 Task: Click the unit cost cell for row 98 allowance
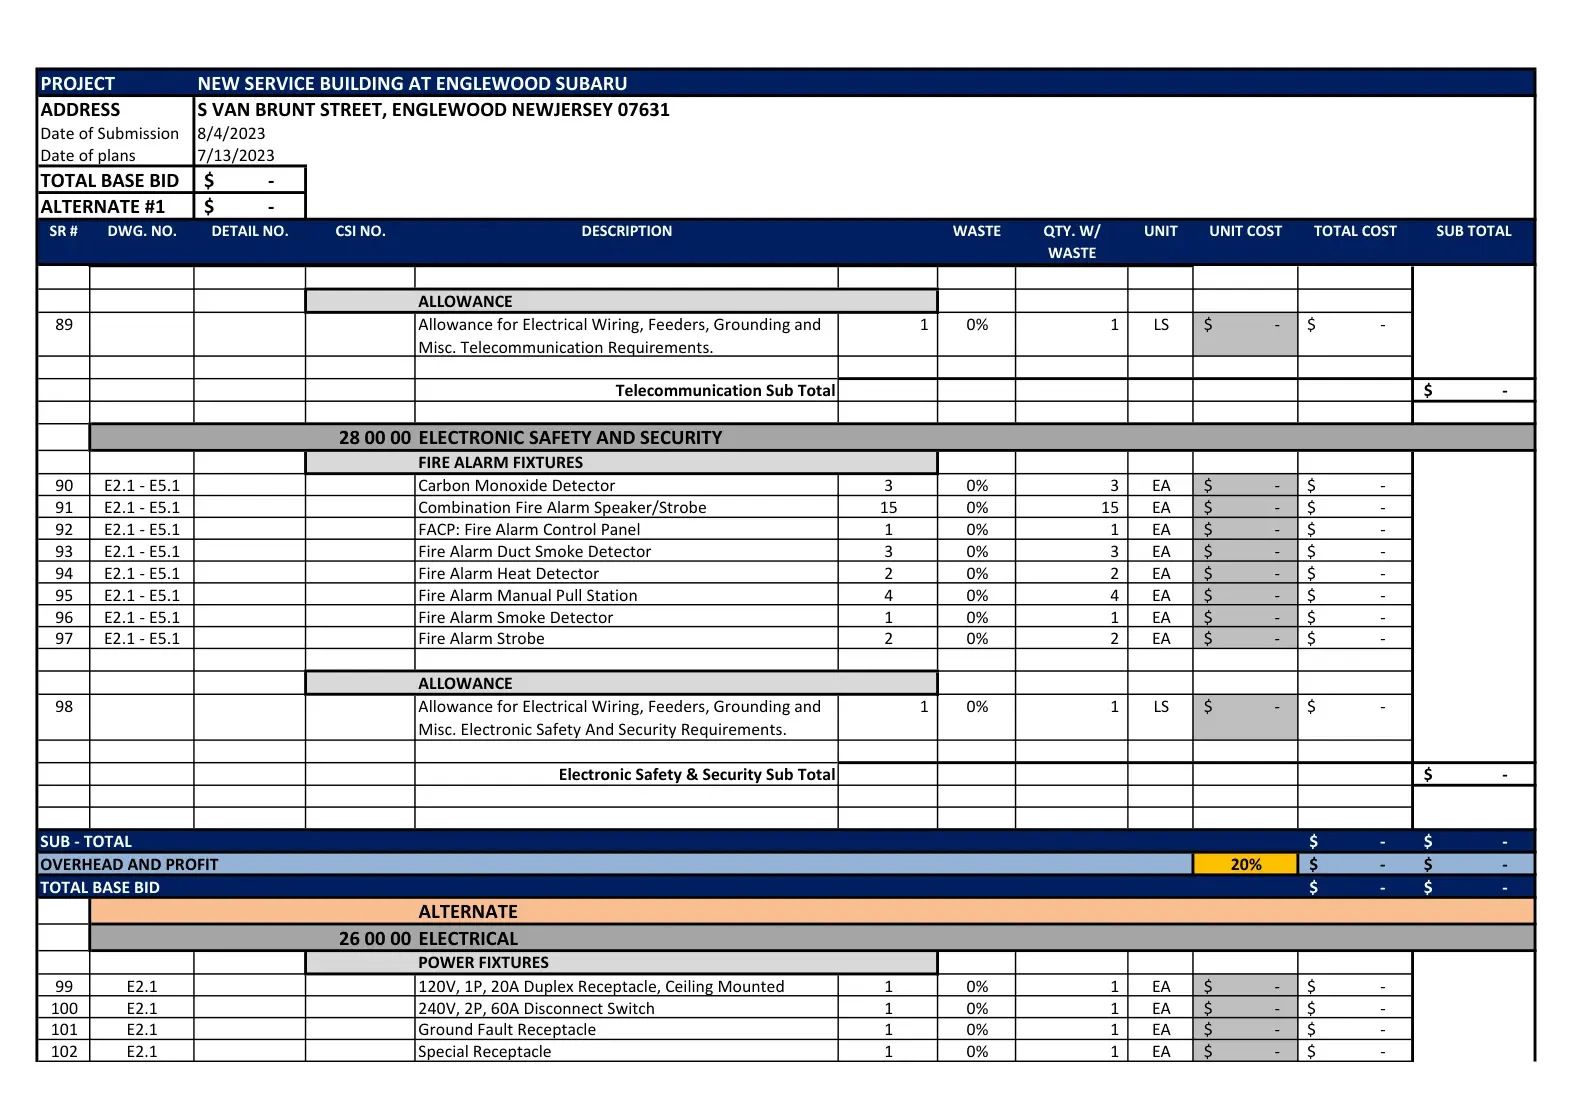pyautogui.click(x=1245, y=717)
